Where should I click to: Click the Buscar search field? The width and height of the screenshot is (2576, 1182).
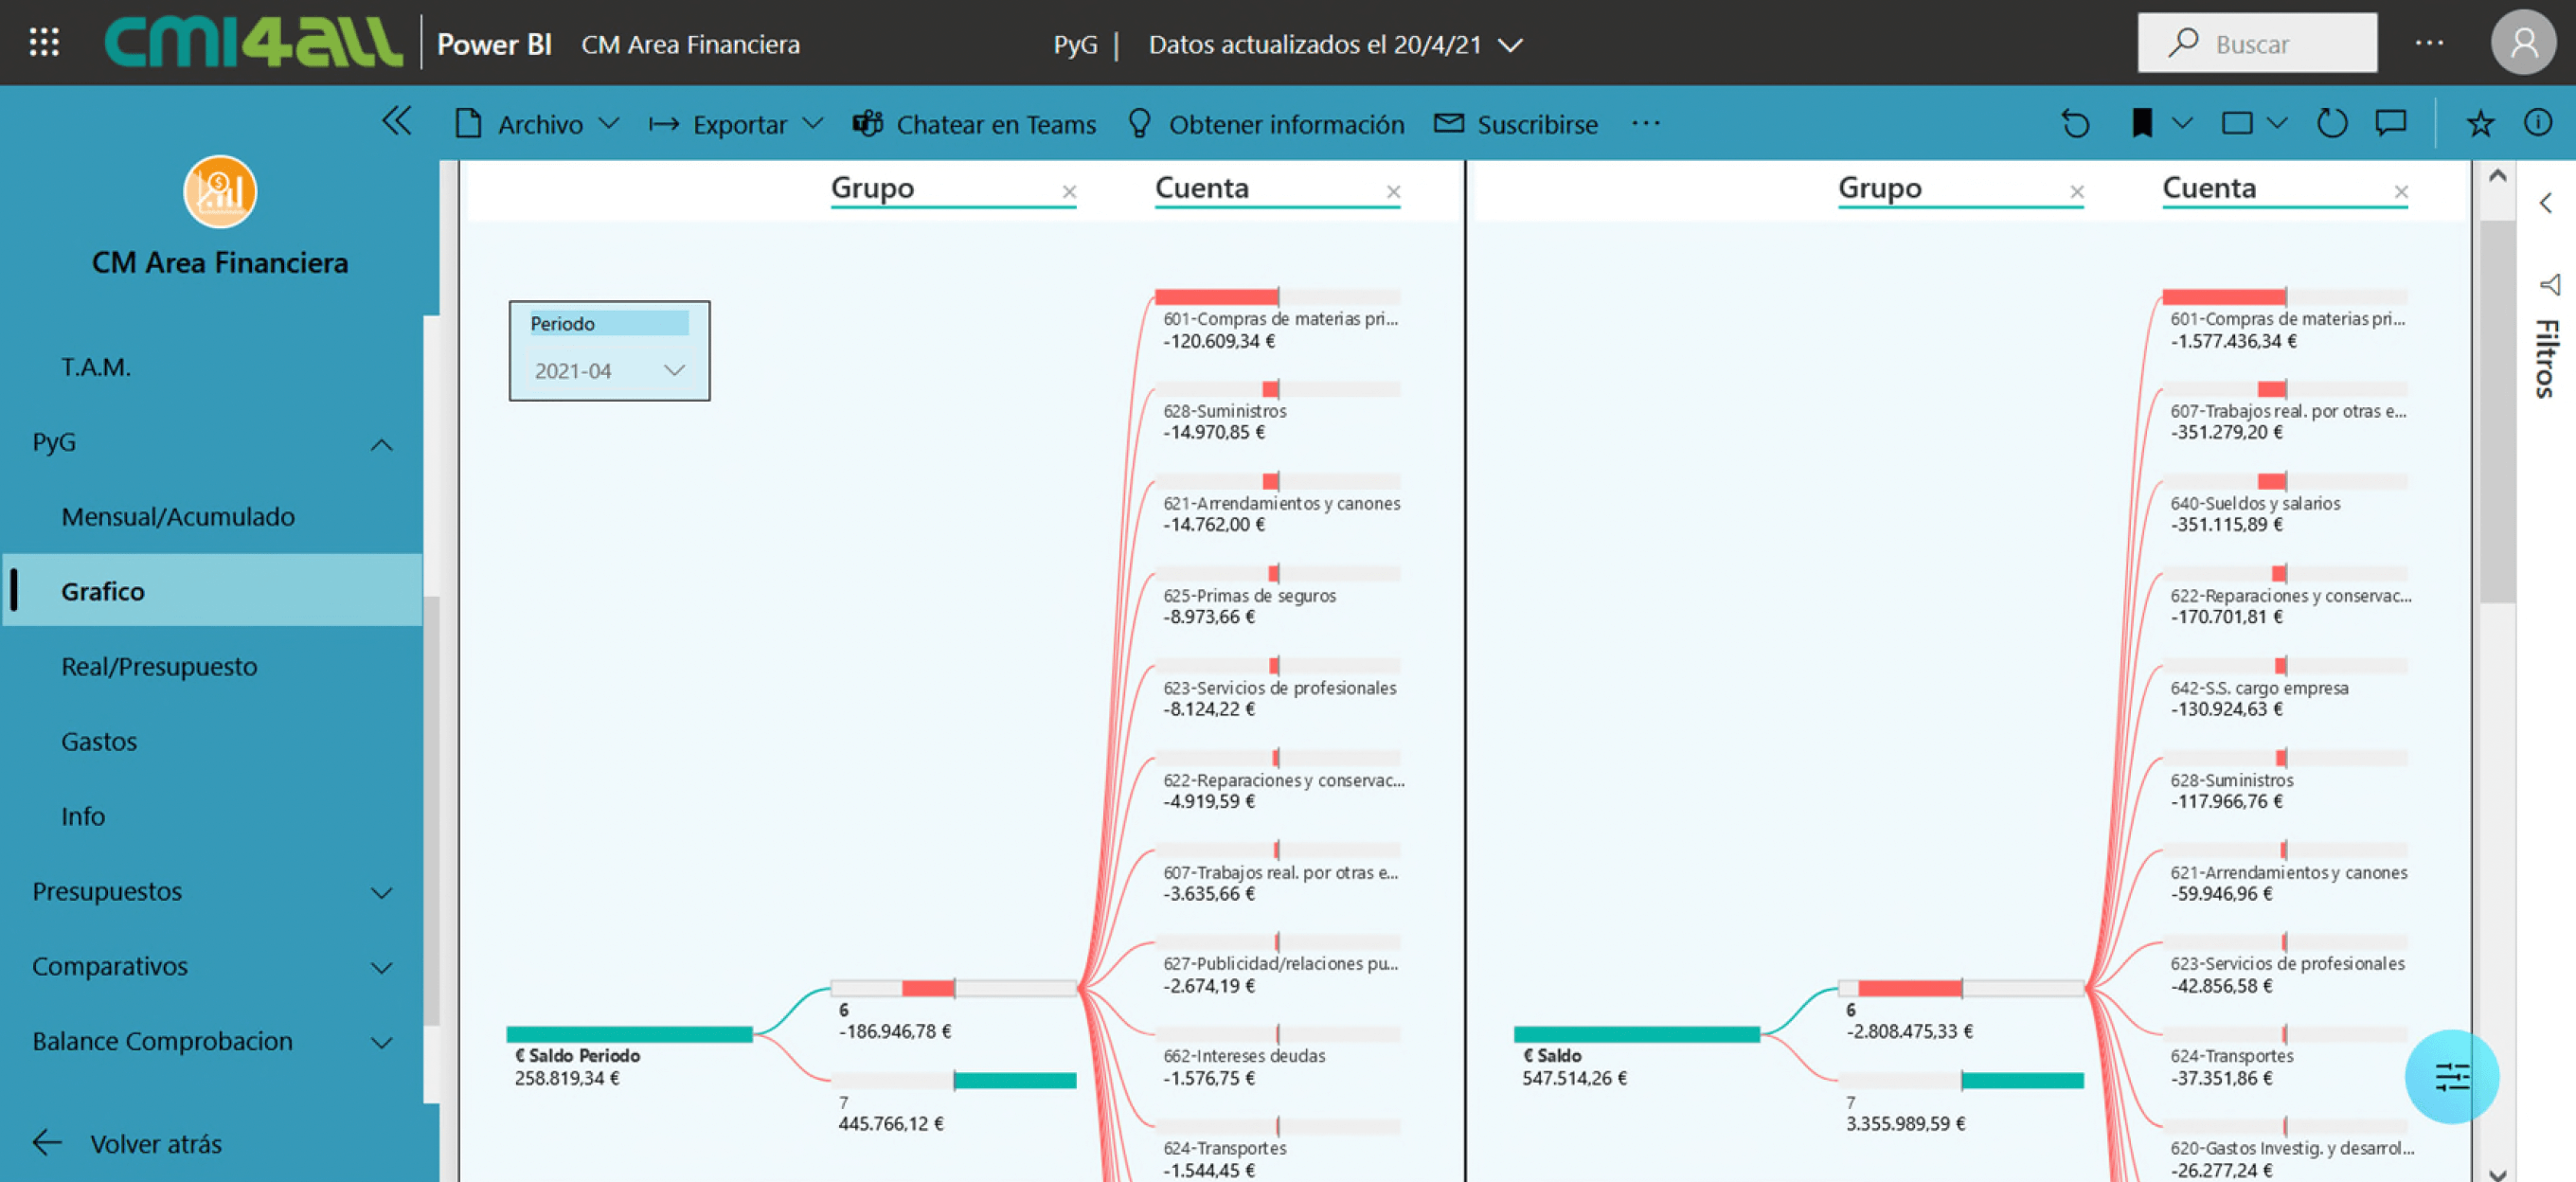click(2256, 43)
